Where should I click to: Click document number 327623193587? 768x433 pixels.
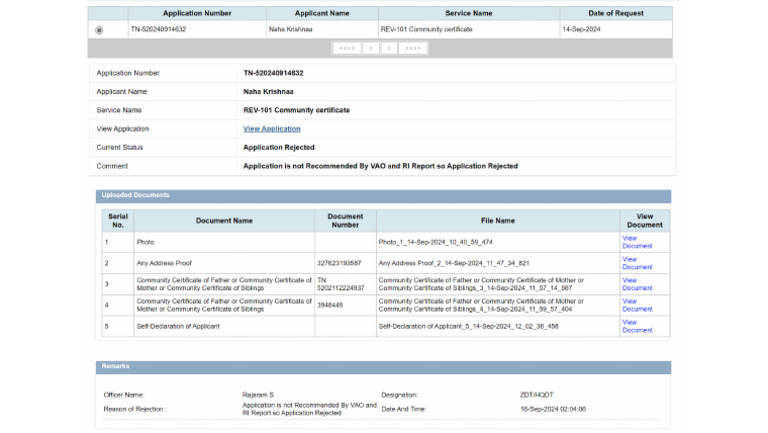point(339,263)
